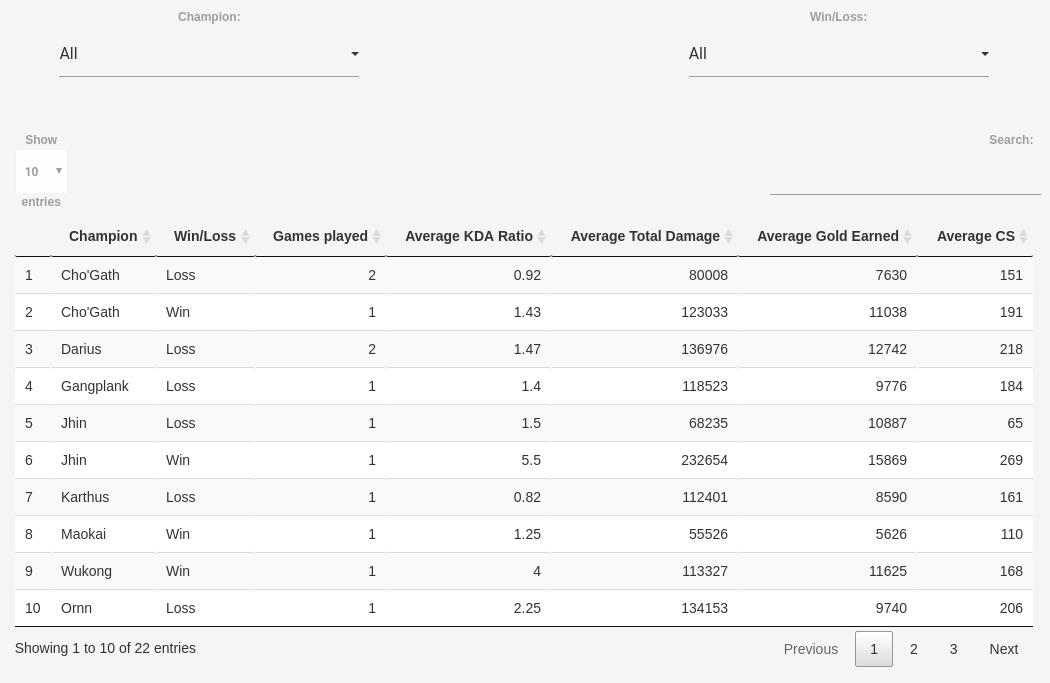Click the Karthus champion cell
Viewport: 1050px width, 683px height.
pos(85,497)
